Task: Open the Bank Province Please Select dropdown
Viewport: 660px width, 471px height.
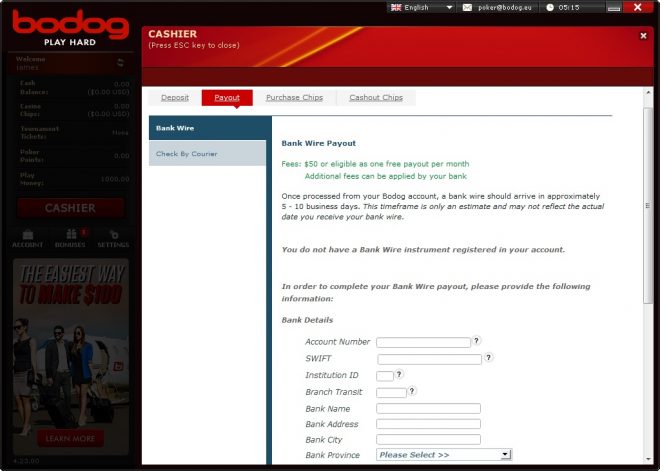Action: click(x=444, y=455)
